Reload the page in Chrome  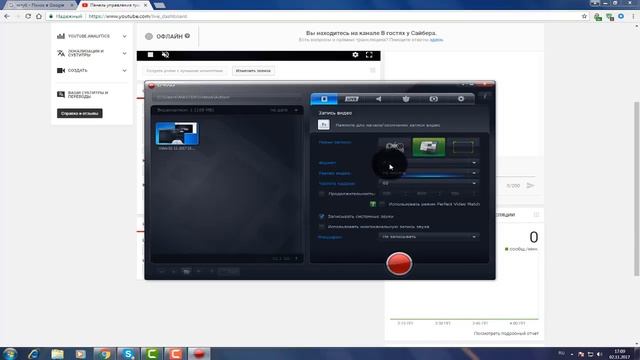28,16
